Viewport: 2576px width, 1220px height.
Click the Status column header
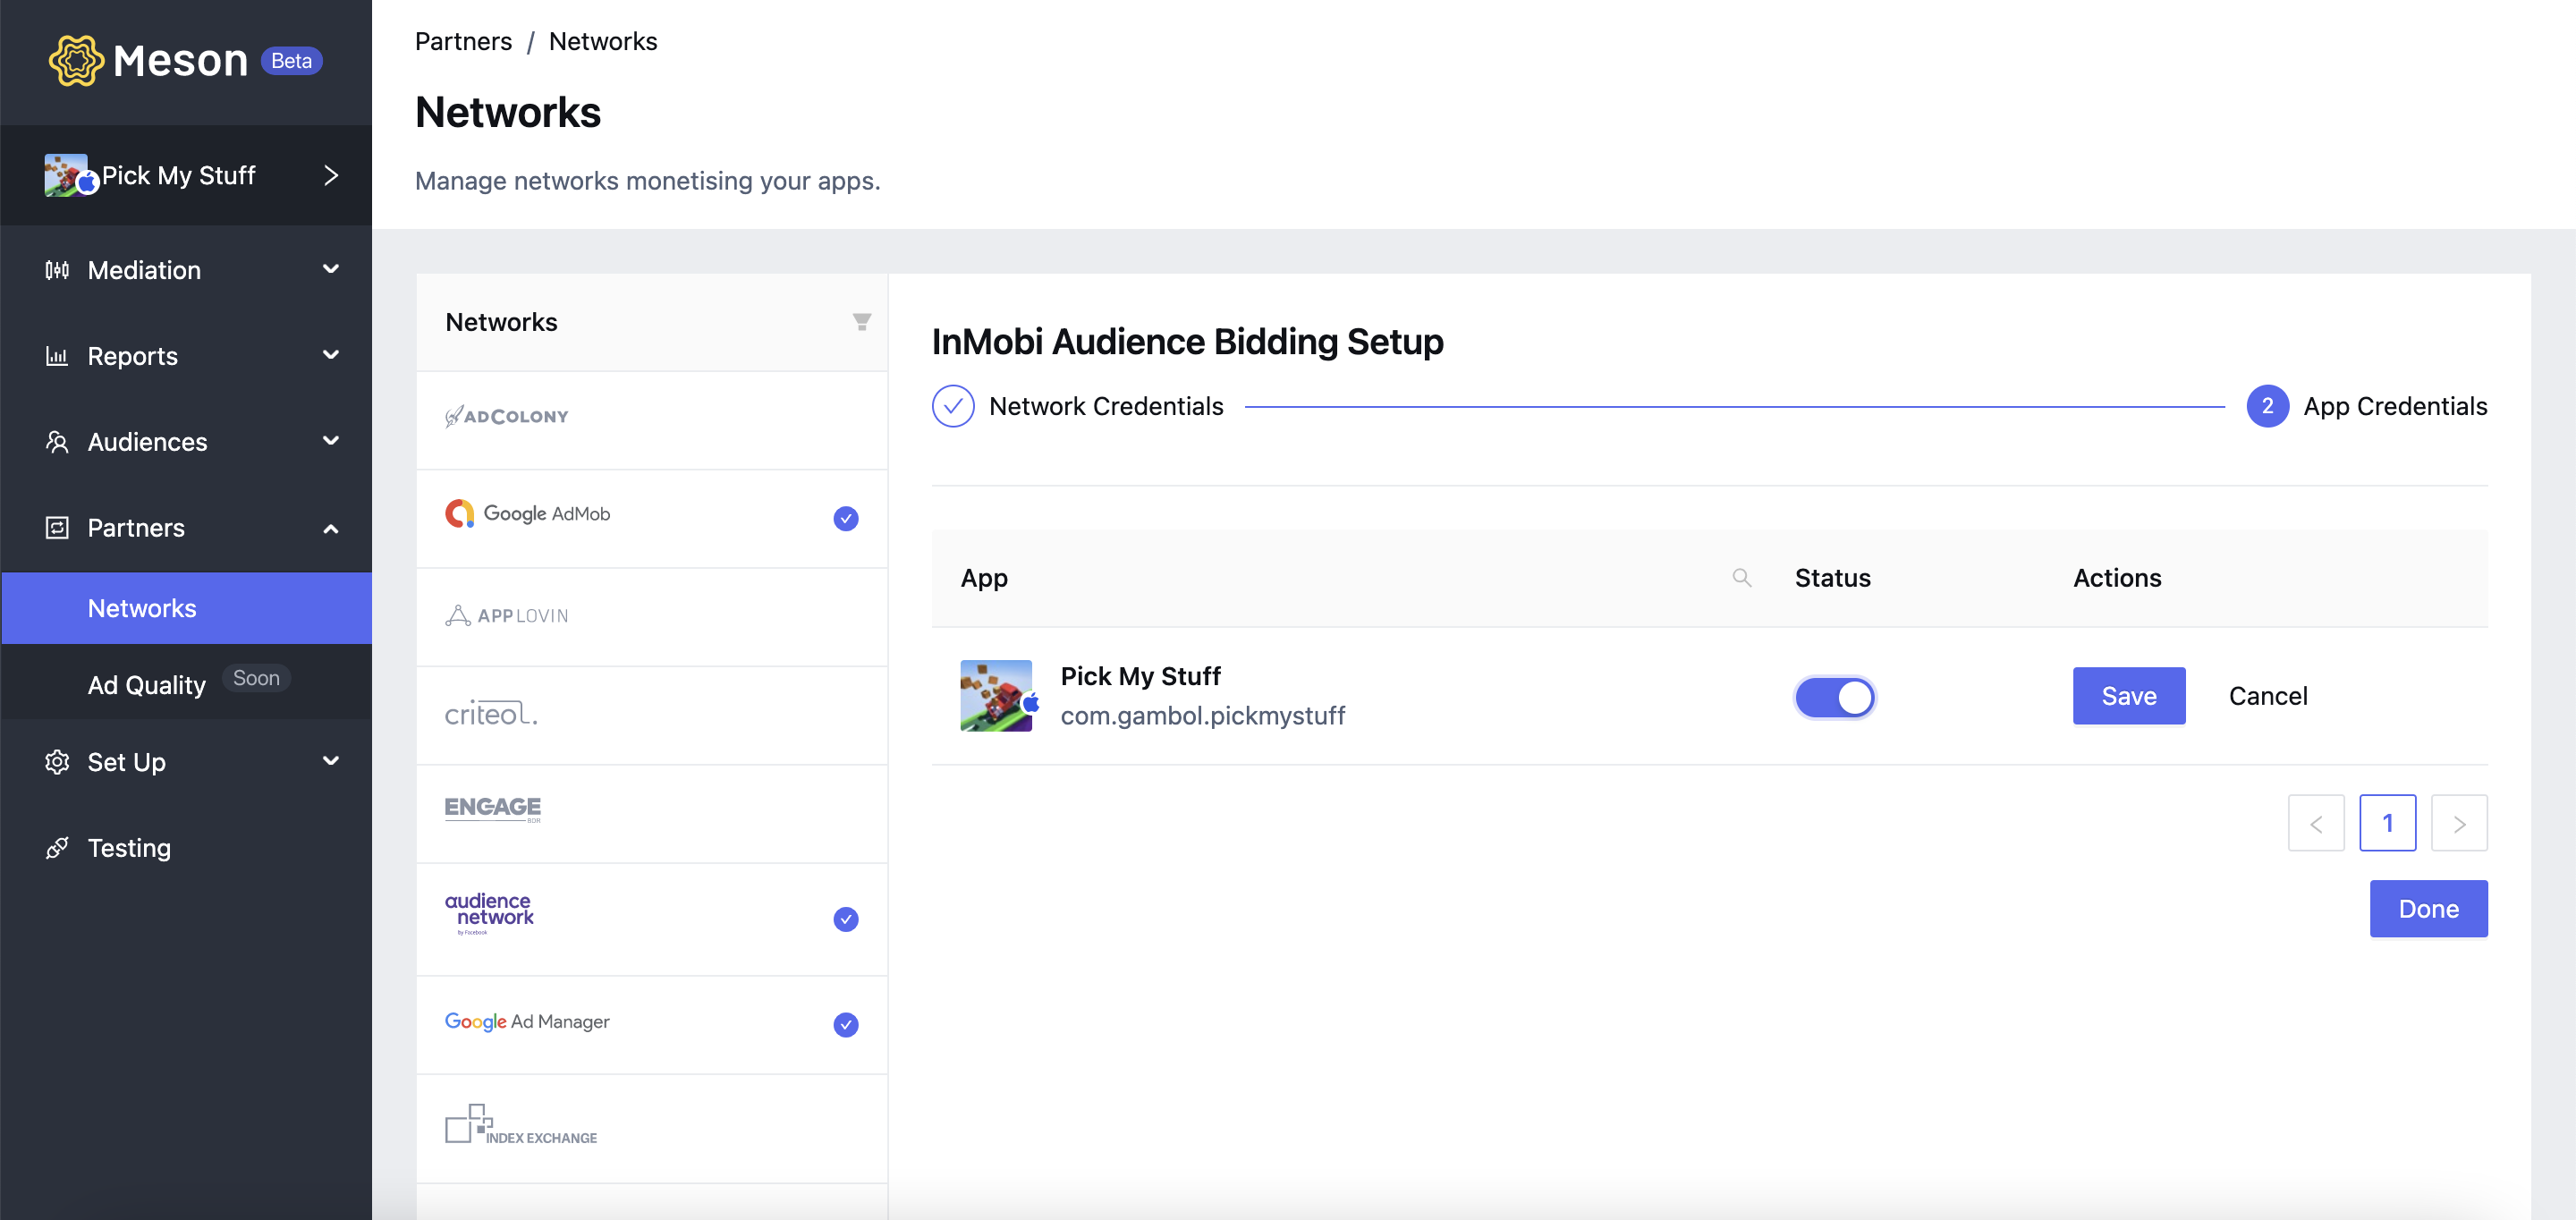coord(1832,578)
